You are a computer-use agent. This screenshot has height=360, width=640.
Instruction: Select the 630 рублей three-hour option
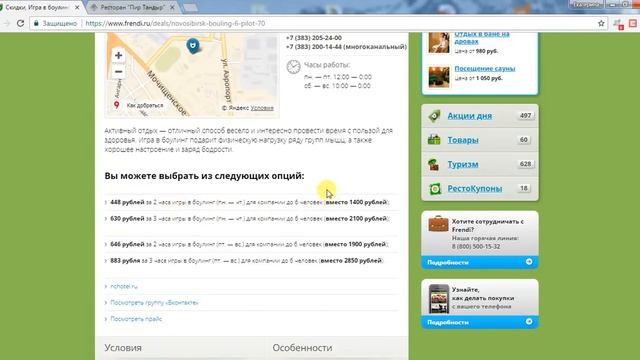click(250, 218)
